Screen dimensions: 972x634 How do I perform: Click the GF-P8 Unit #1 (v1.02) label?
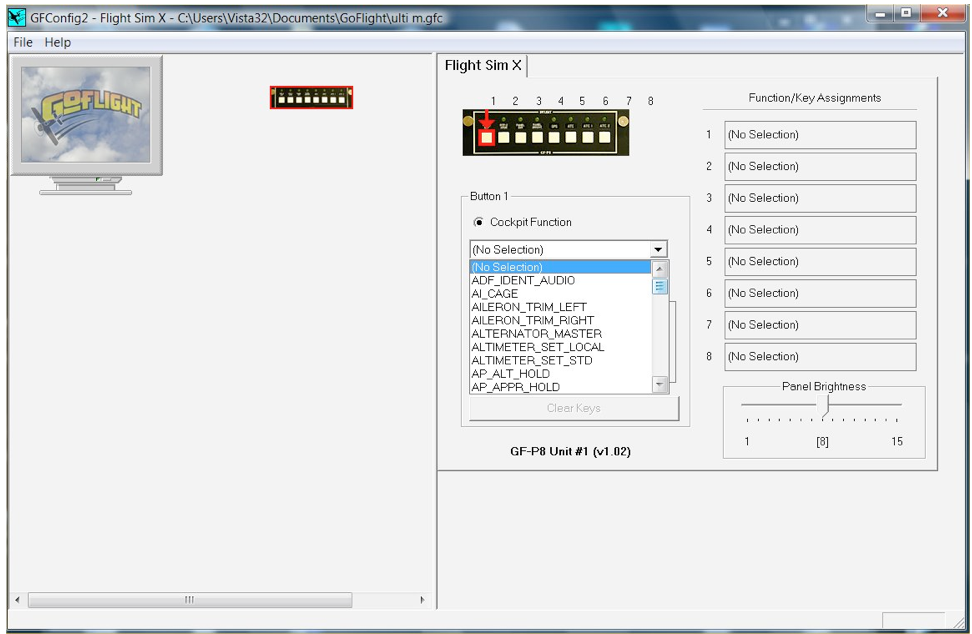pos(570,451)
